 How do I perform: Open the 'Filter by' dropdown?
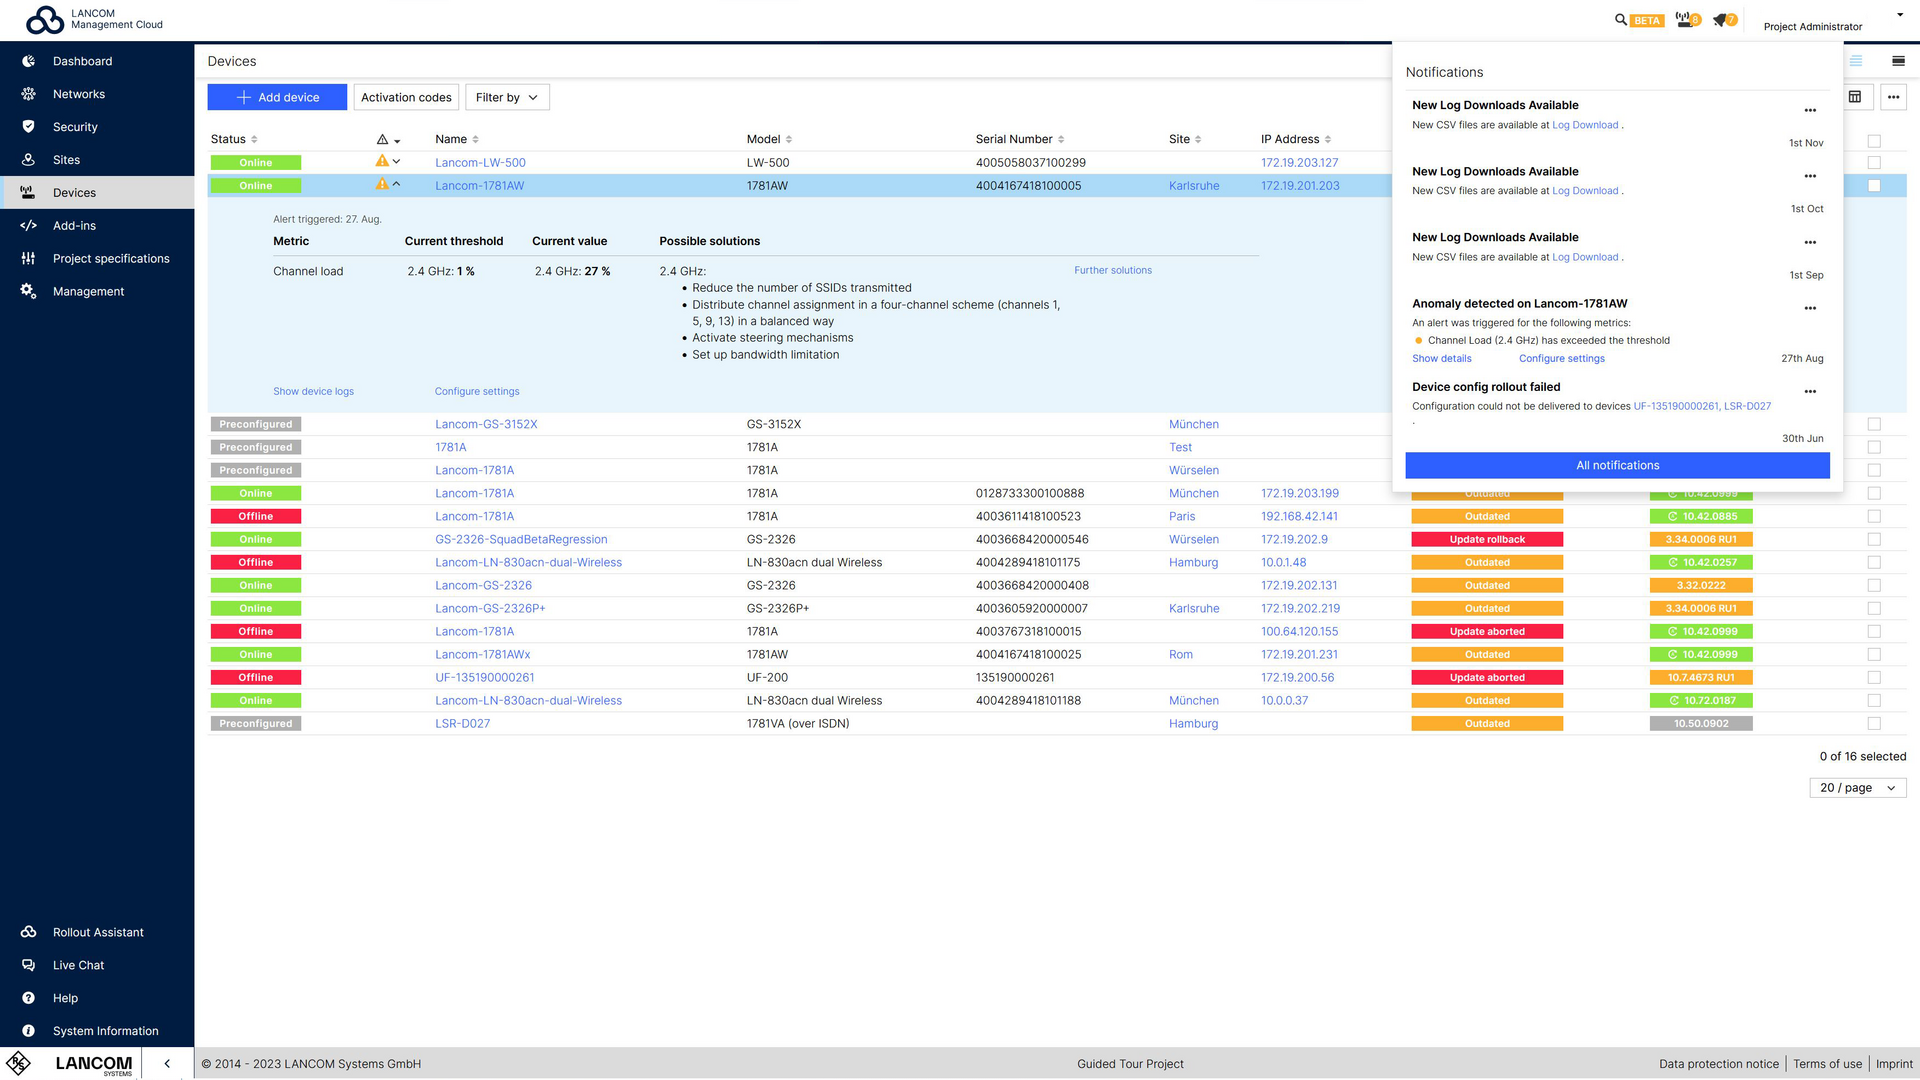click(507, 97)
